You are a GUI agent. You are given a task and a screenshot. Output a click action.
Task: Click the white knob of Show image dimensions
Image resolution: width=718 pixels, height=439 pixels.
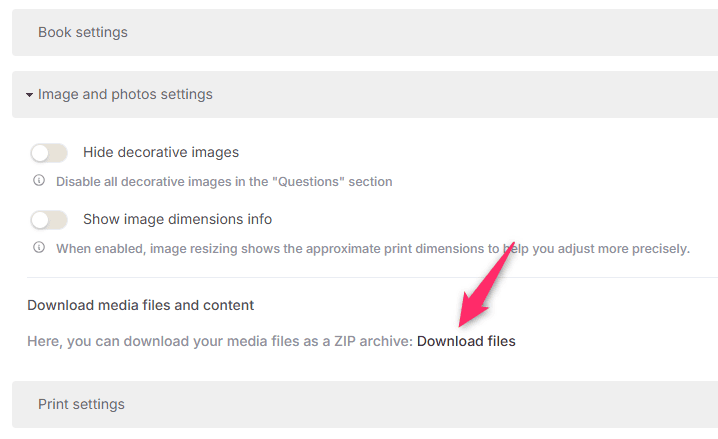41,219
